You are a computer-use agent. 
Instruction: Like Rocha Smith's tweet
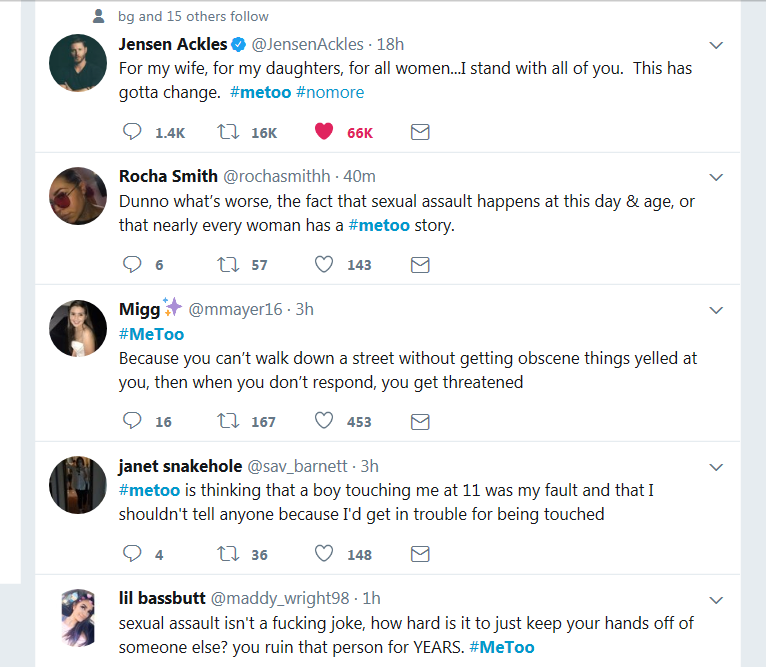pyautogui.click(x=324, y=264)
